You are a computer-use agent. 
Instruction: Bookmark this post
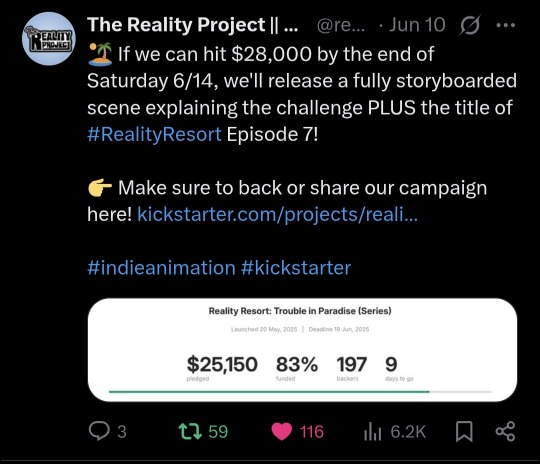[464, 432]
